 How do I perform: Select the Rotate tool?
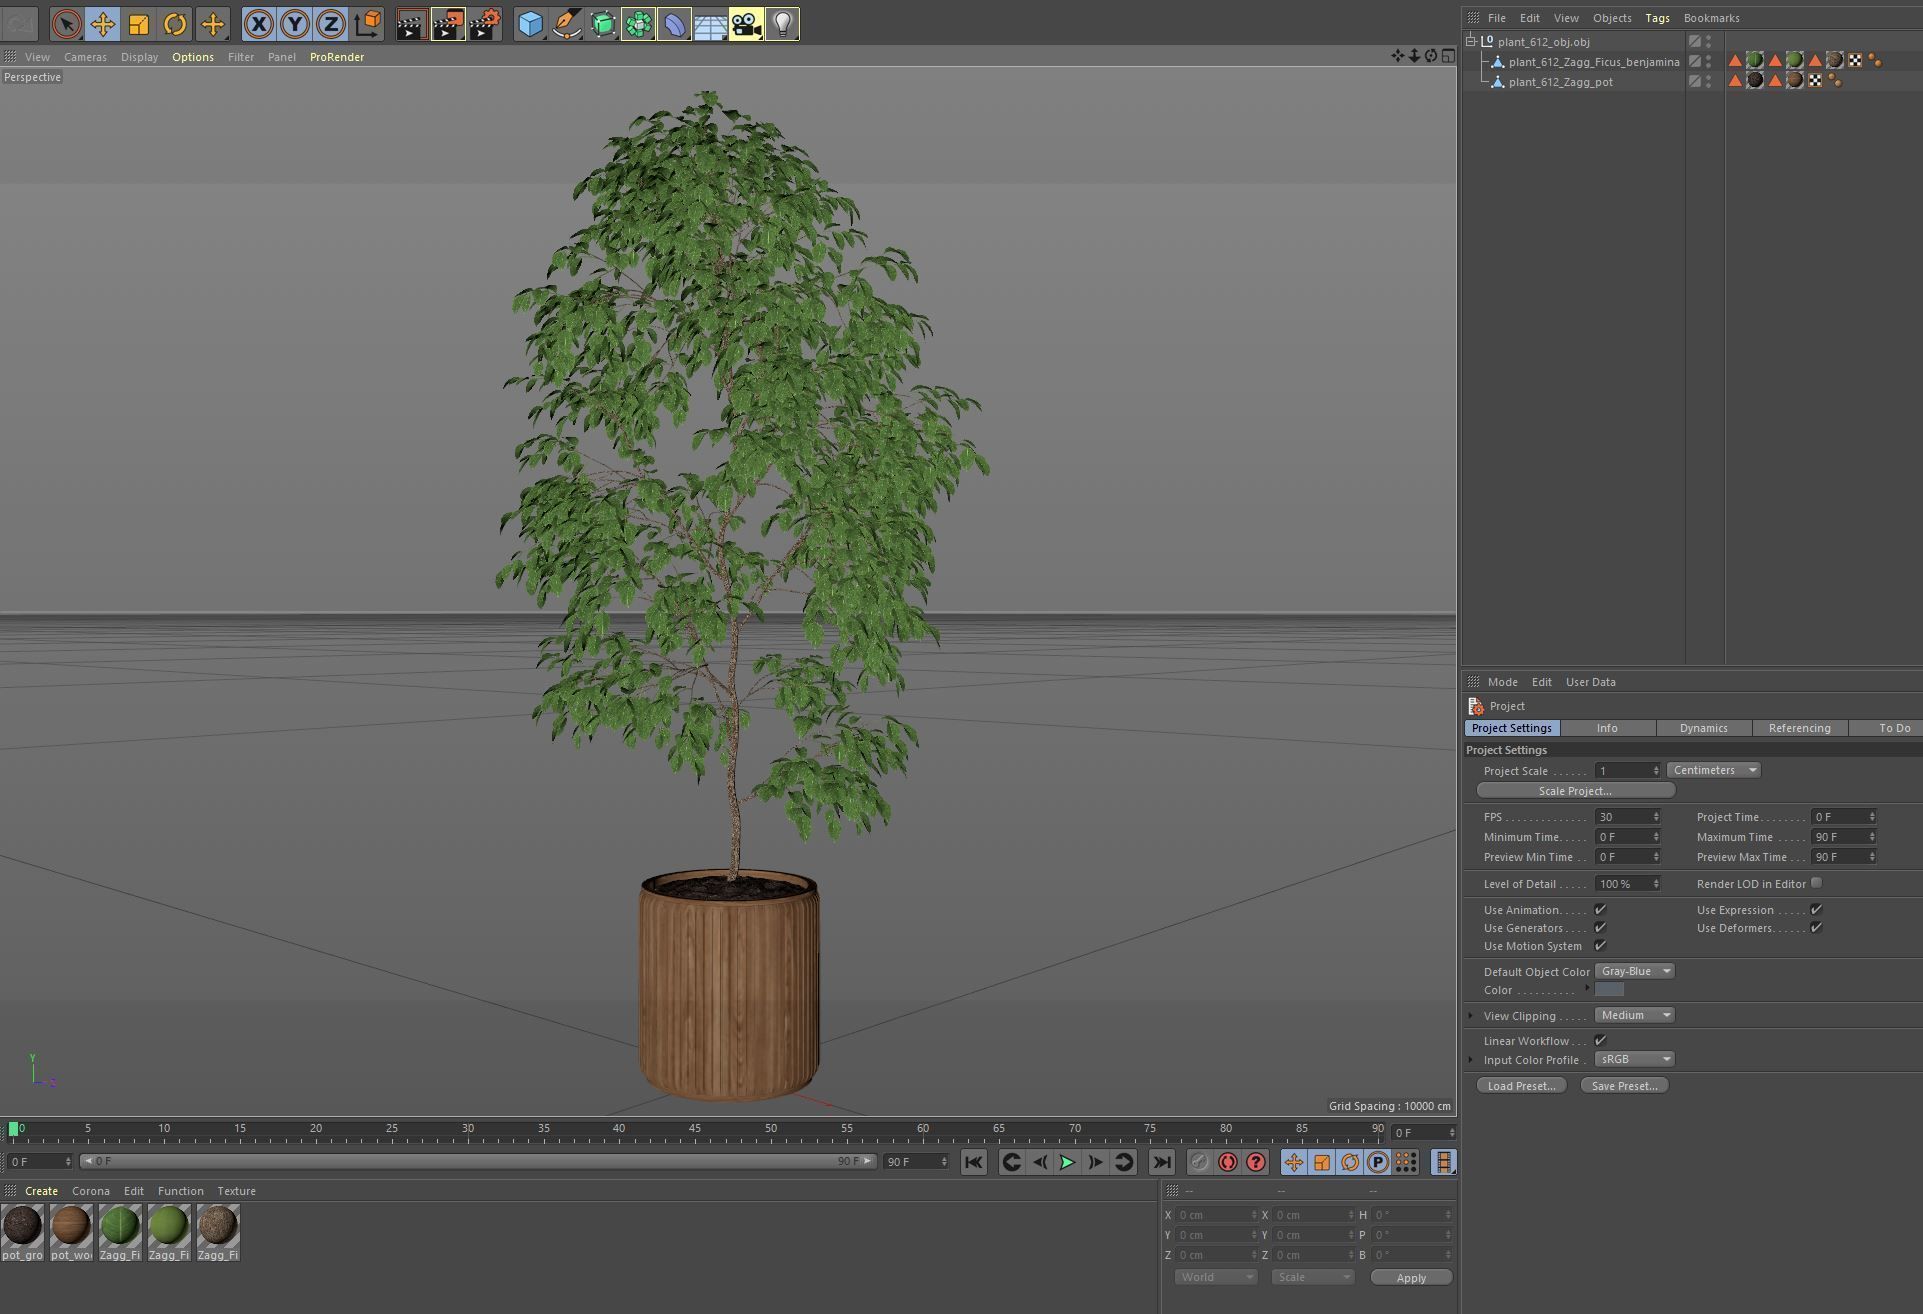click(175, 24)
